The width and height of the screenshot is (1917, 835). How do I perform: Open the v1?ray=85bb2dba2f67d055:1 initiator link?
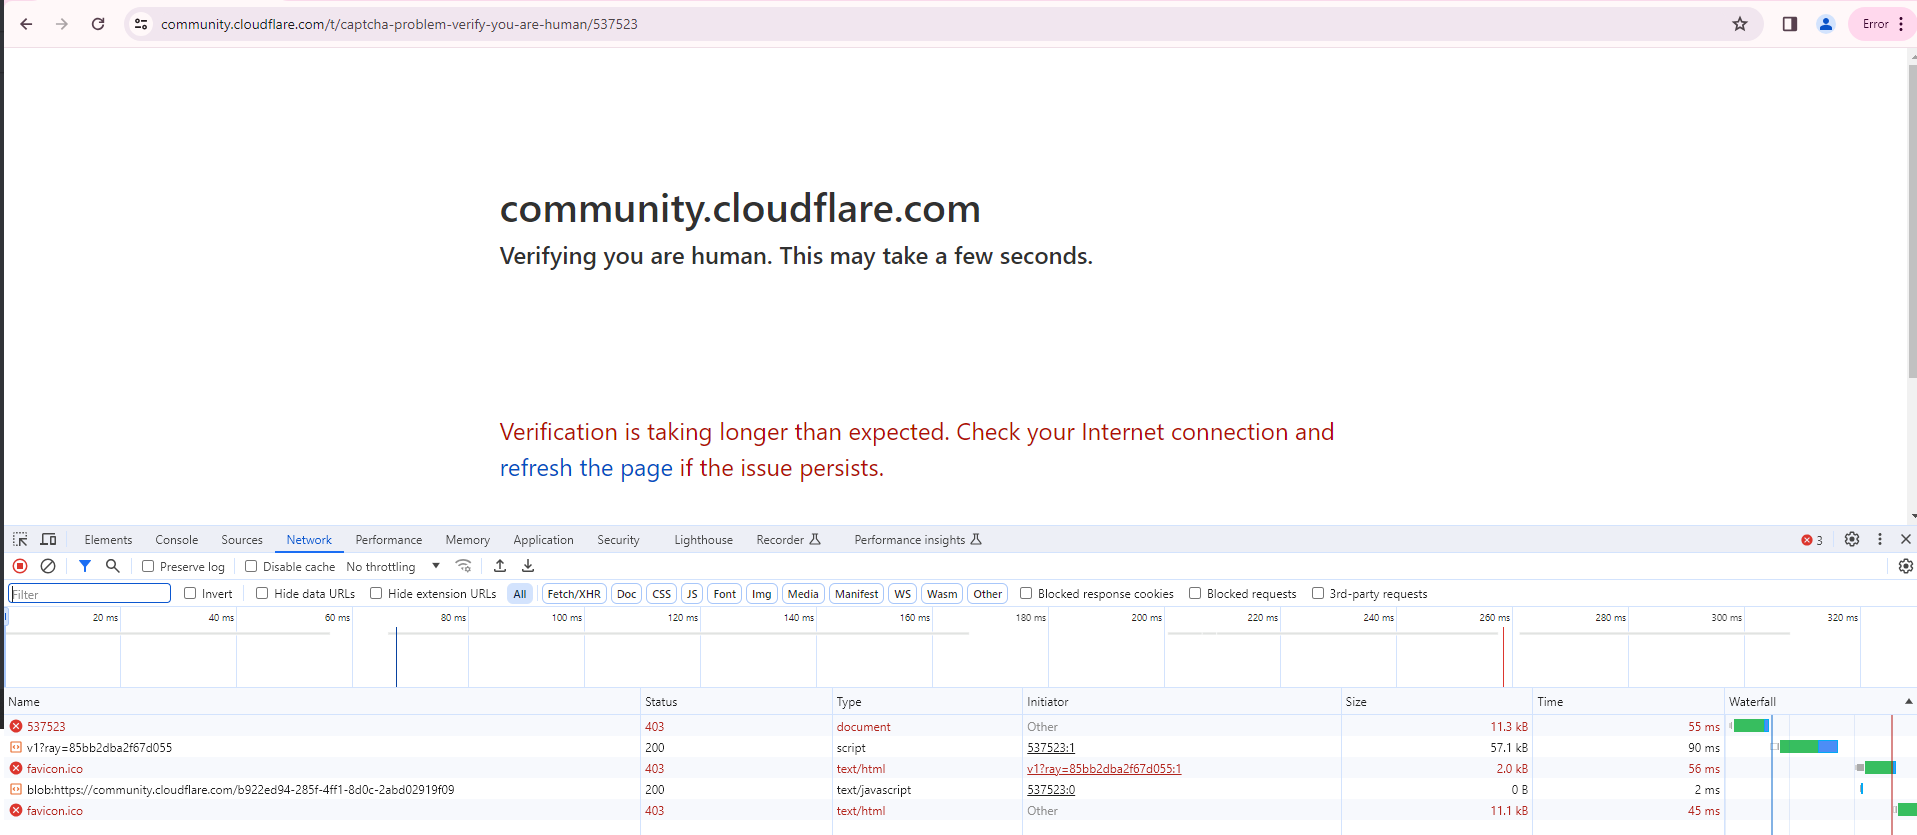pyautogui.click(x=1104, y=769)
